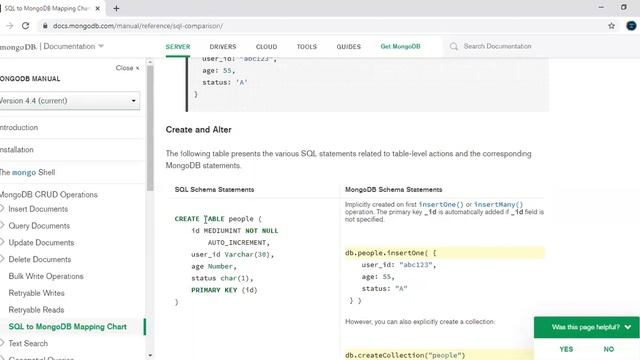640x360 pixels.
Task: Click the forward navigation arrow
Action: coord(9,26)
